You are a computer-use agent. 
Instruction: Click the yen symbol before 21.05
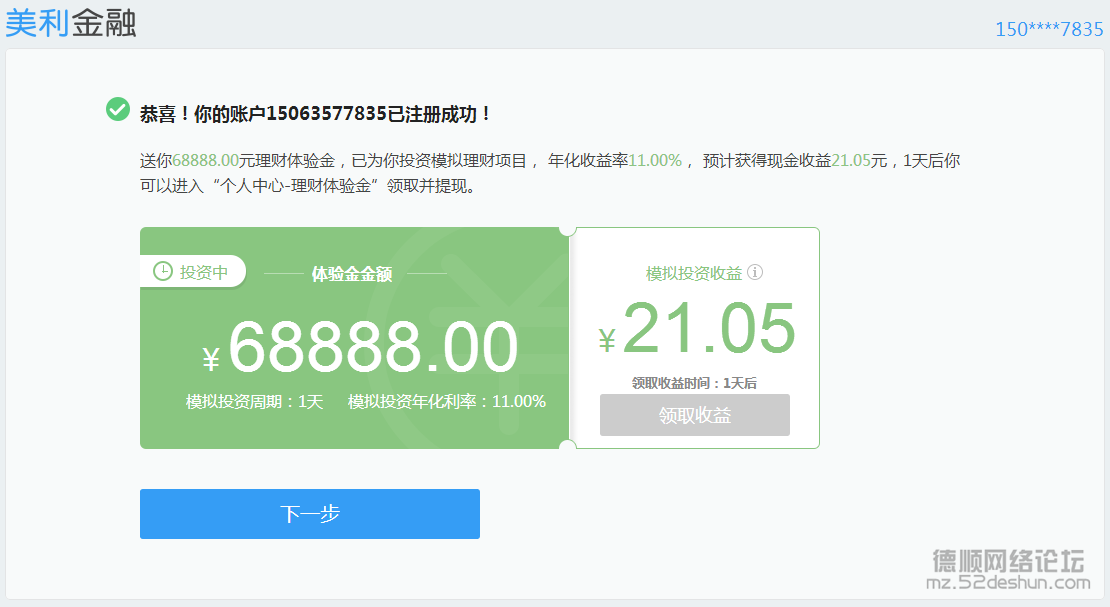coord(607,341)
